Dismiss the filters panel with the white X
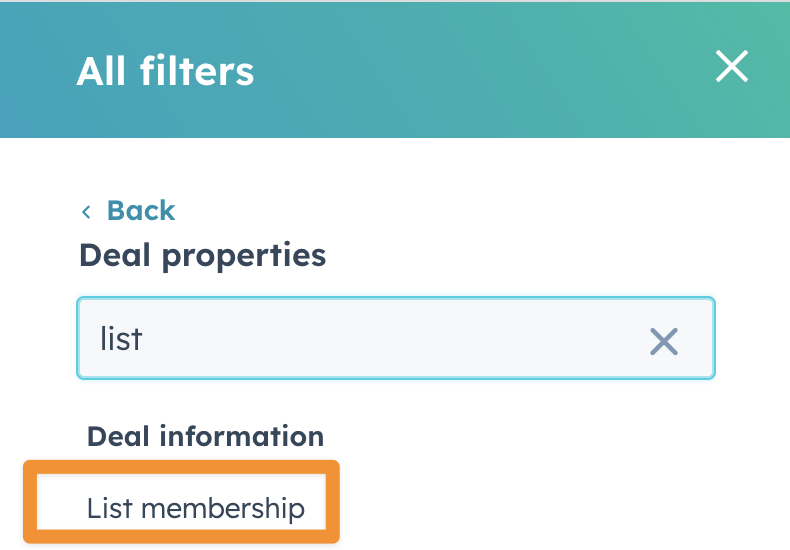790x550 pixels. click(732, 67)
